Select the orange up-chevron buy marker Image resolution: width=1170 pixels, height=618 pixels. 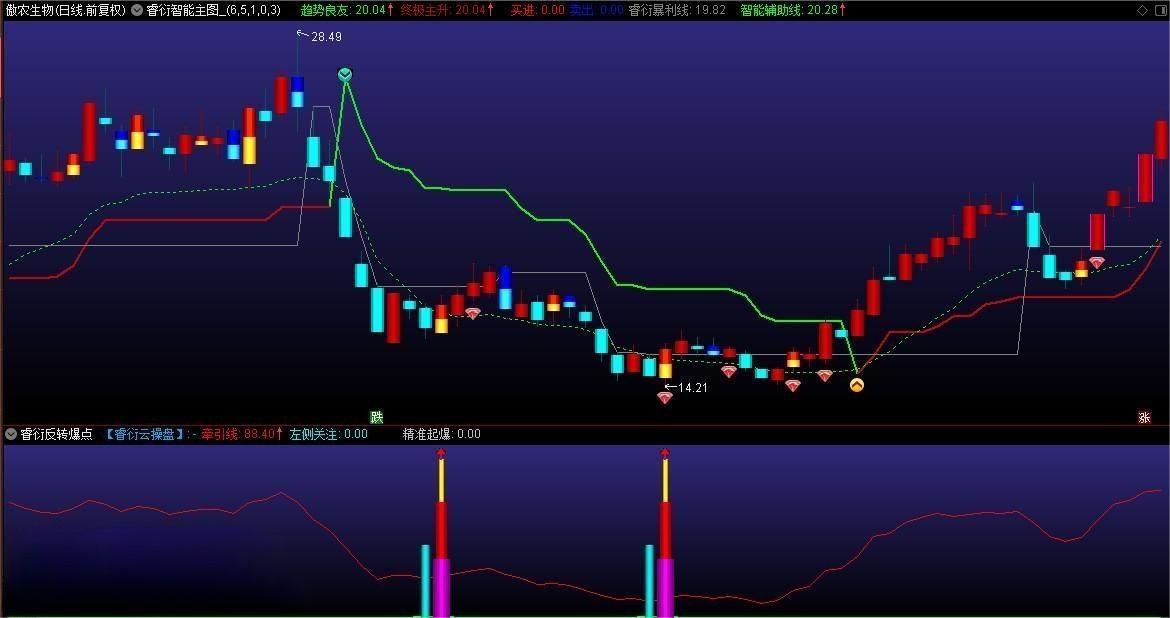coord(857,385)
